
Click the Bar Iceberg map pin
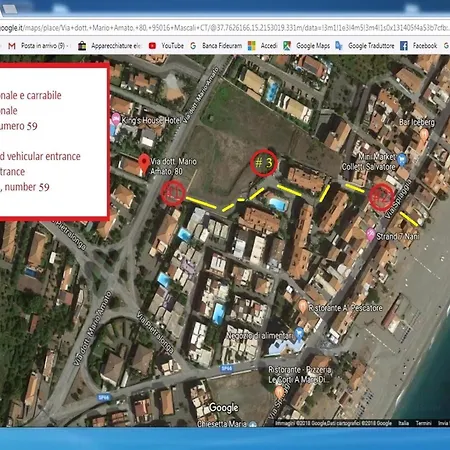[x=424, y=135]
